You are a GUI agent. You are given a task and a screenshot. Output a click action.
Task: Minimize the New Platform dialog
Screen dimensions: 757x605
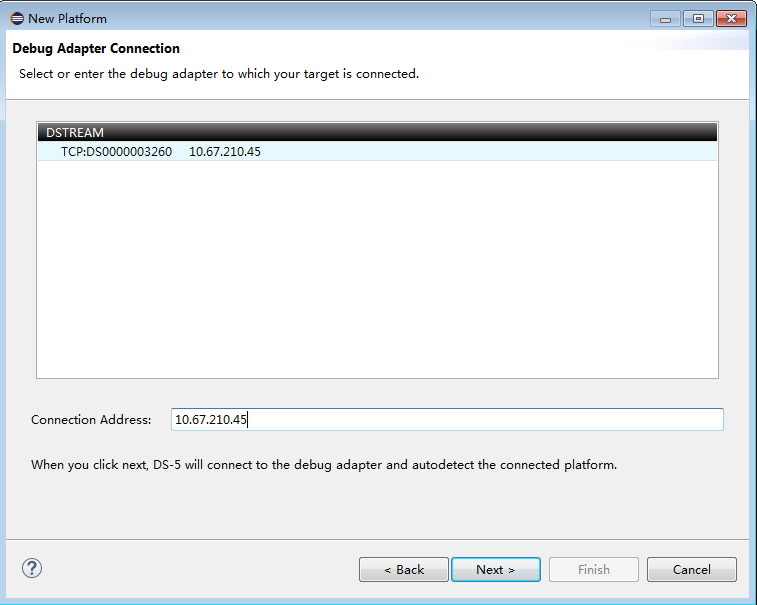664,19
